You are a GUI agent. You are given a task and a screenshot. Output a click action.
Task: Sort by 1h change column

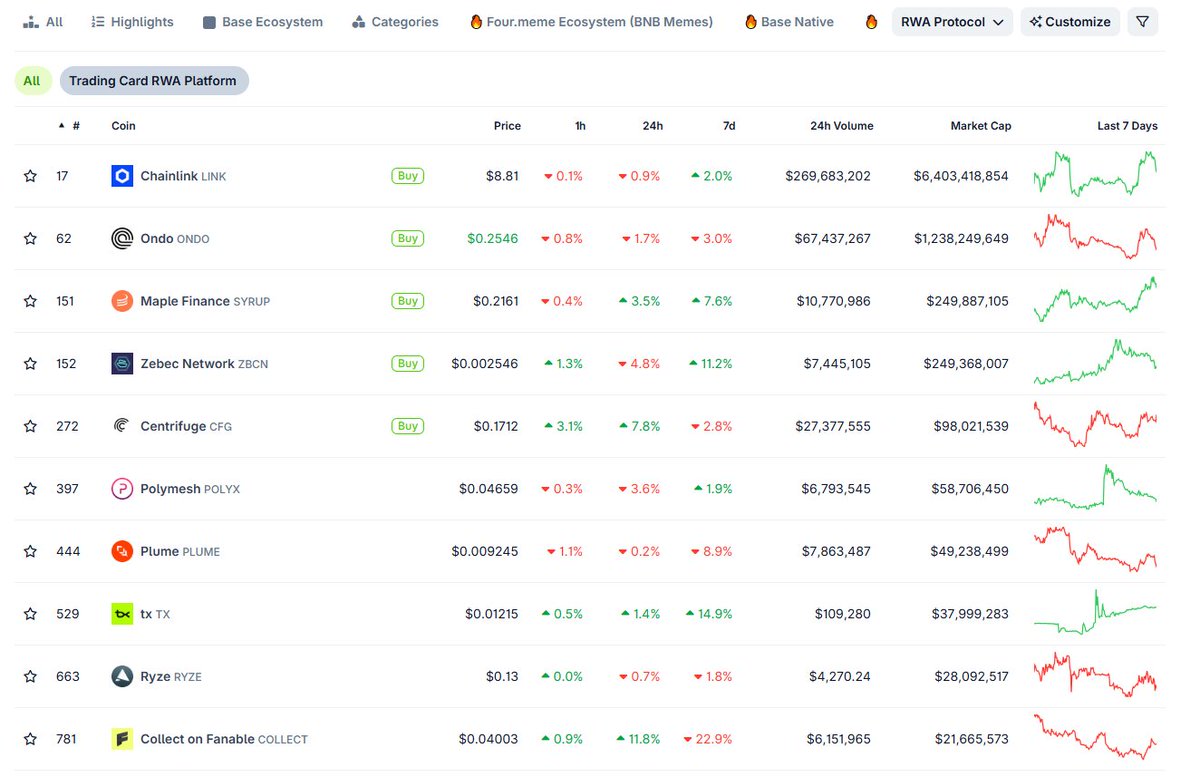click(x=580, y=126)
